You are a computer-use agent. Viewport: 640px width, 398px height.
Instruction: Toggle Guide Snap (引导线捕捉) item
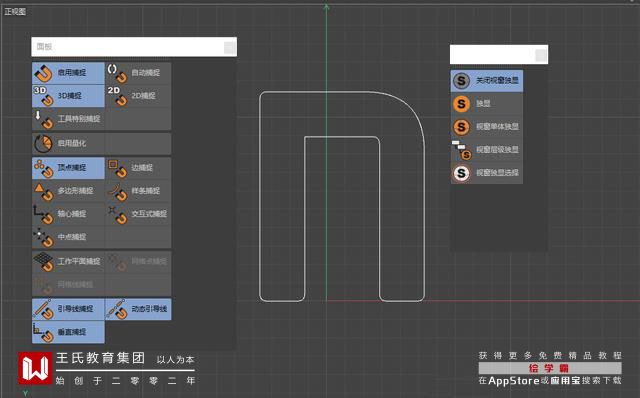click(68, 309)
